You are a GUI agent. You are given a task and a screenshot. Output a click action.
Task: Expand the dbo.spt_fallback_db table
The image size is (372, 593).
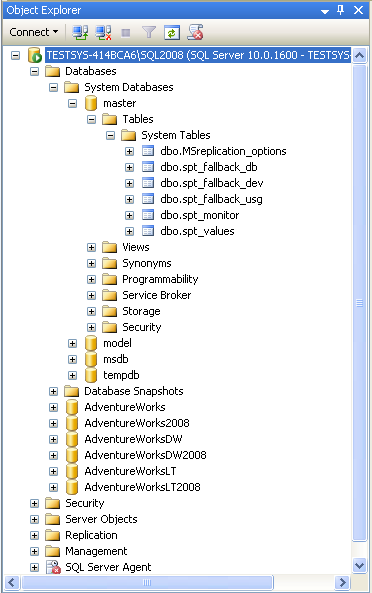point(129,167)
